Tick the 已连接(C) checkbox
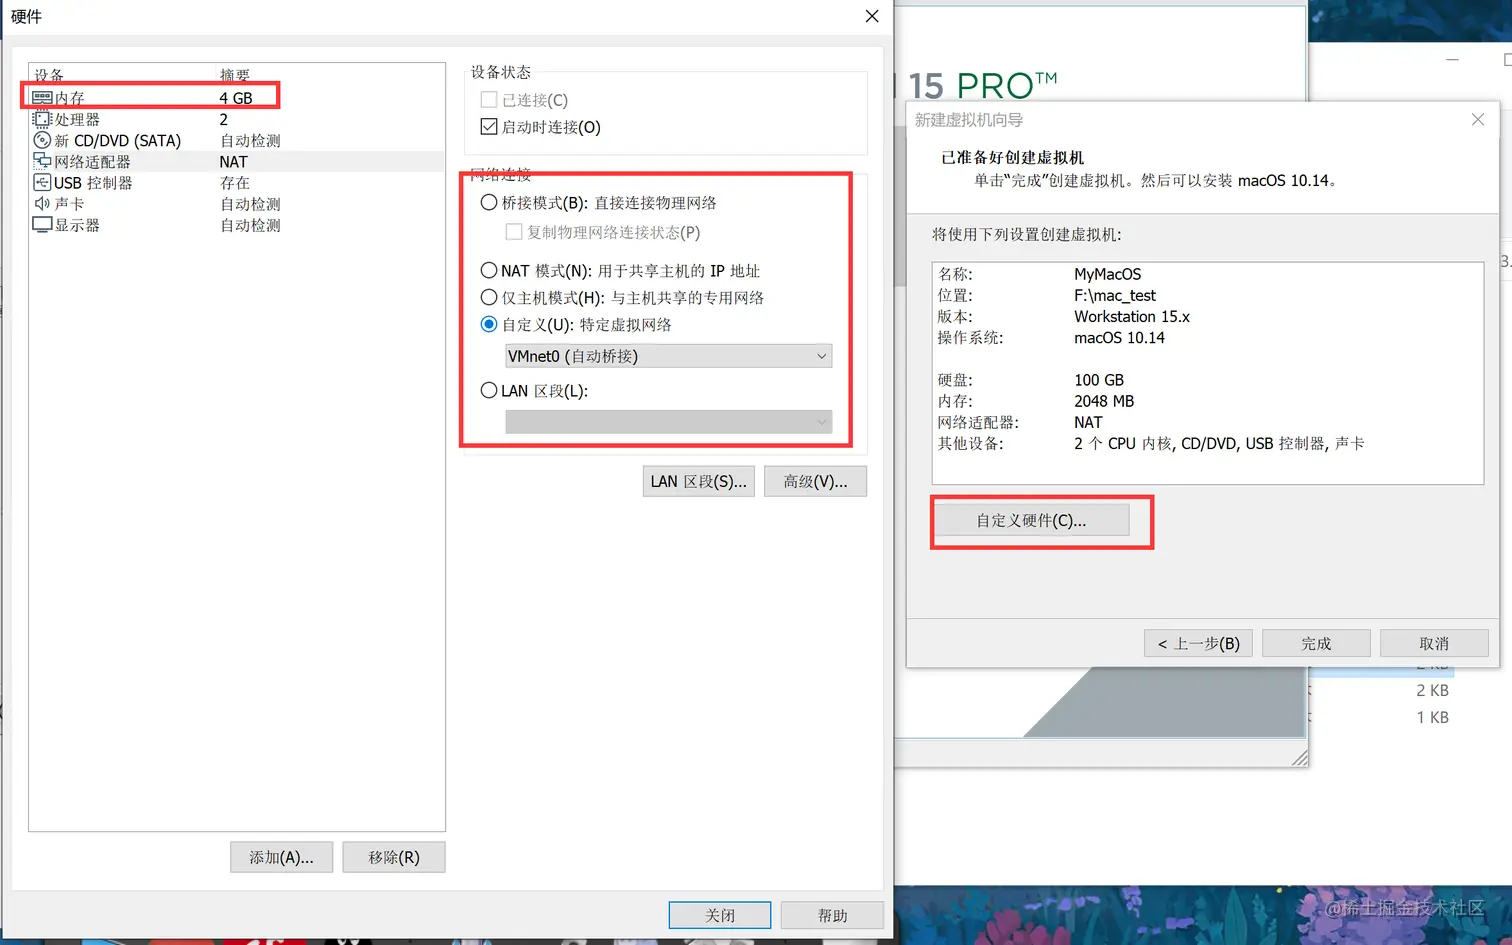1512x945 pixels. pos(489,100)
